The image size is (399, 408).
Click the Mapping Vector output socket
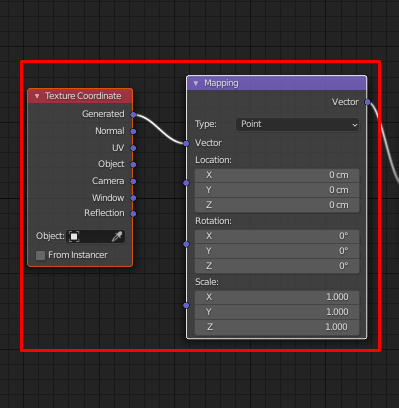(367, 102)
